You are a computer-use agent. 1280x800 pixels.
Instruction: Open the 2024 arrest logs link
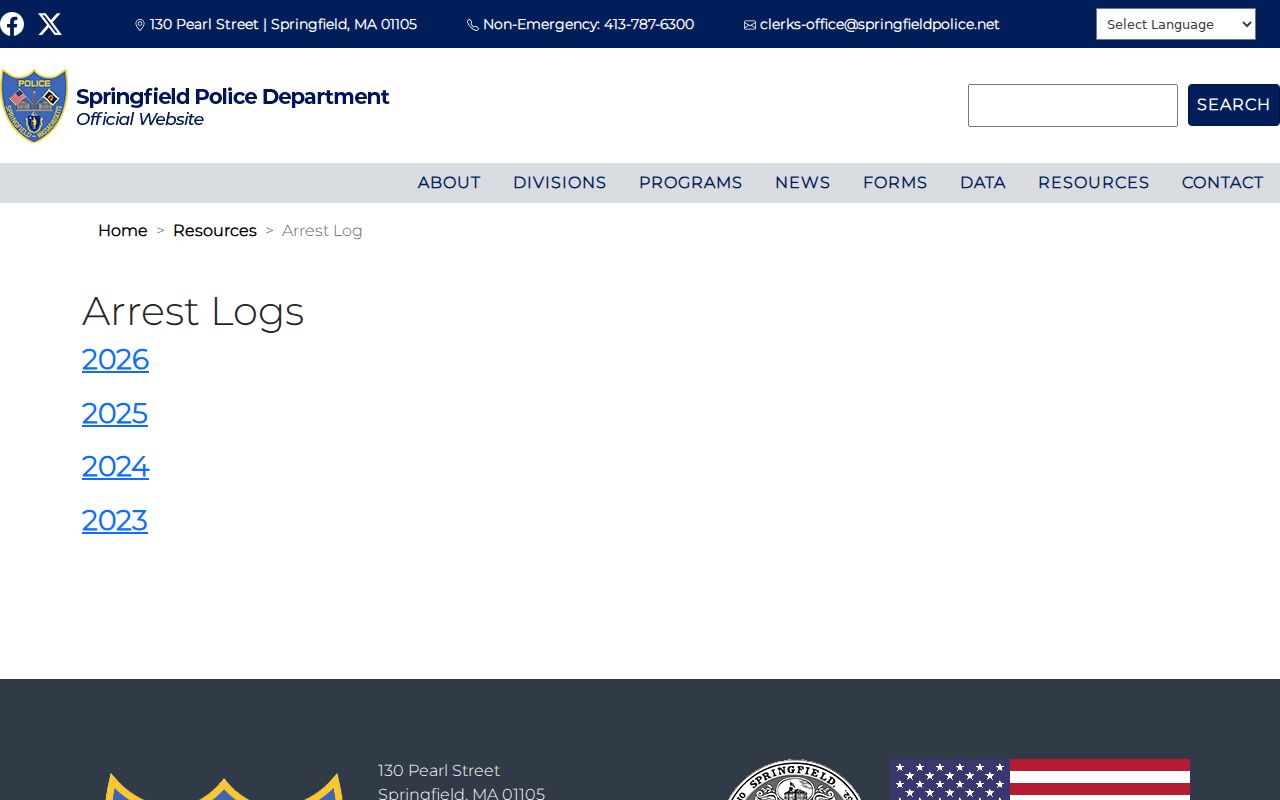coord(116,467)
